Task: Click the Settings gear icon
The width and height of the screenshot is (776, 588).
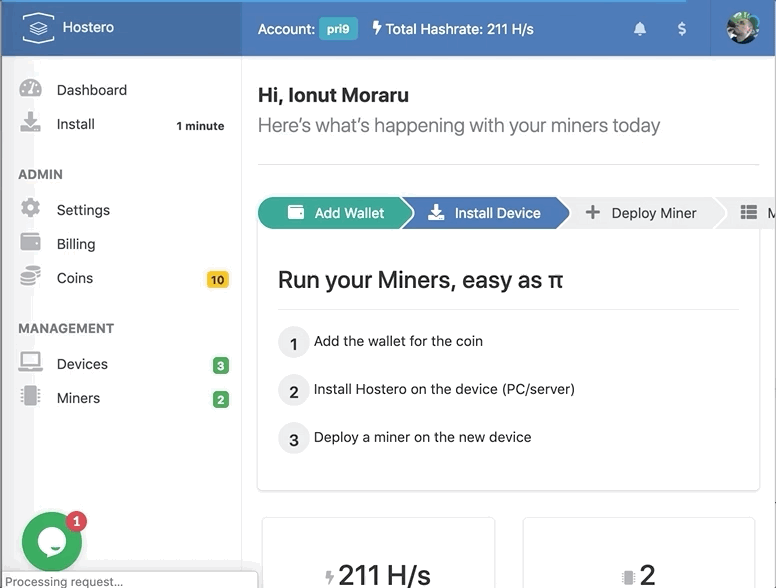Action: [31, 208]
